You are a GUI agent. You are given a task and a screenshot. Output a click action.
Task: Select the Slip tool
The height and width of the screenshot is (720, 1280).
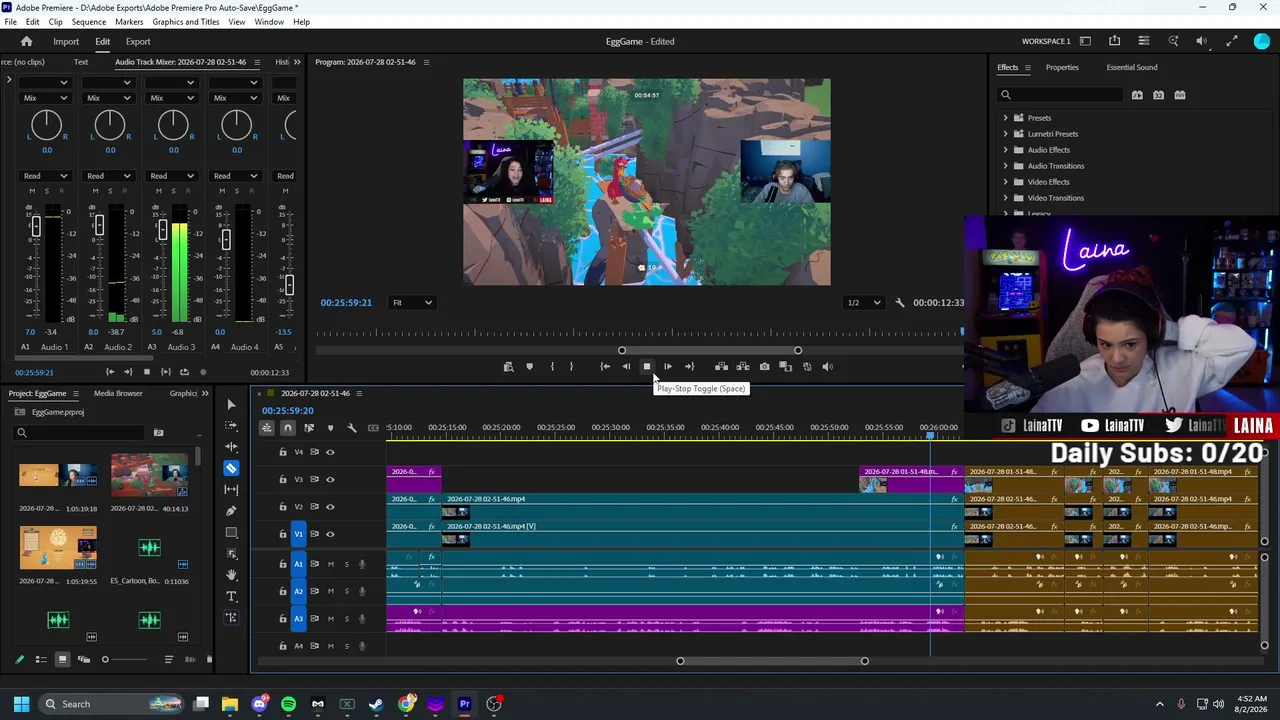pyautogui.click(x=231, y=489)
